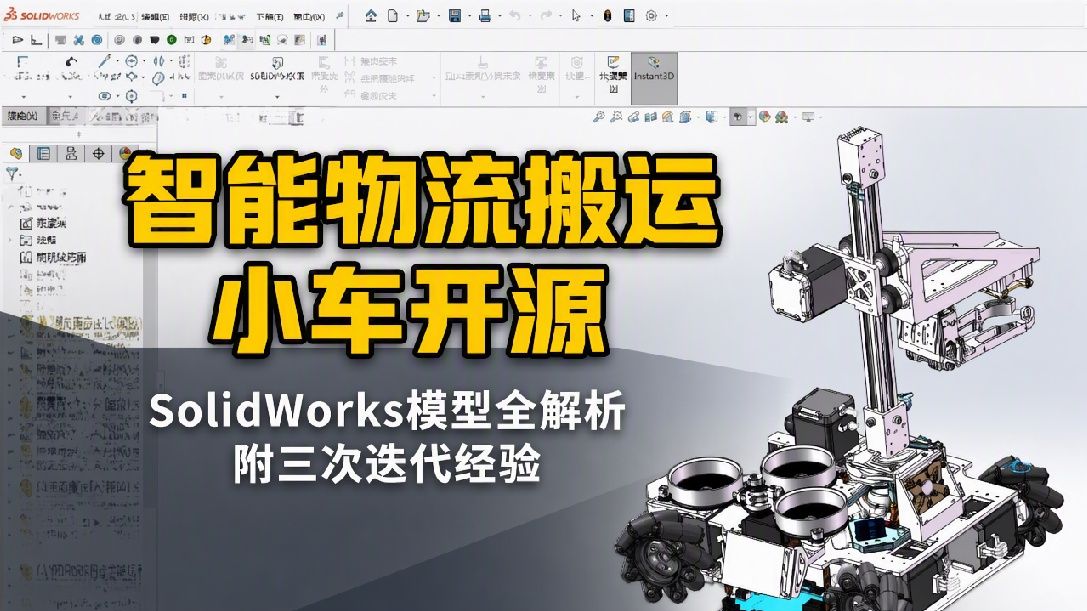The width and height of the screenshot is (1087, 611).
Task: Click the Redo arrow
Action: [546, 15]
